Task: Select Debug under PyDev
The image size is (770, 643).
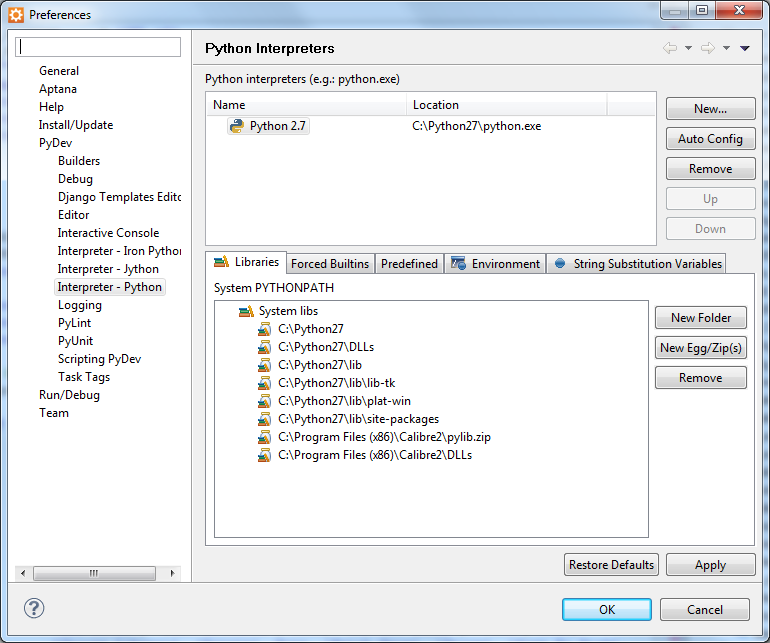Action: point(76,179)
